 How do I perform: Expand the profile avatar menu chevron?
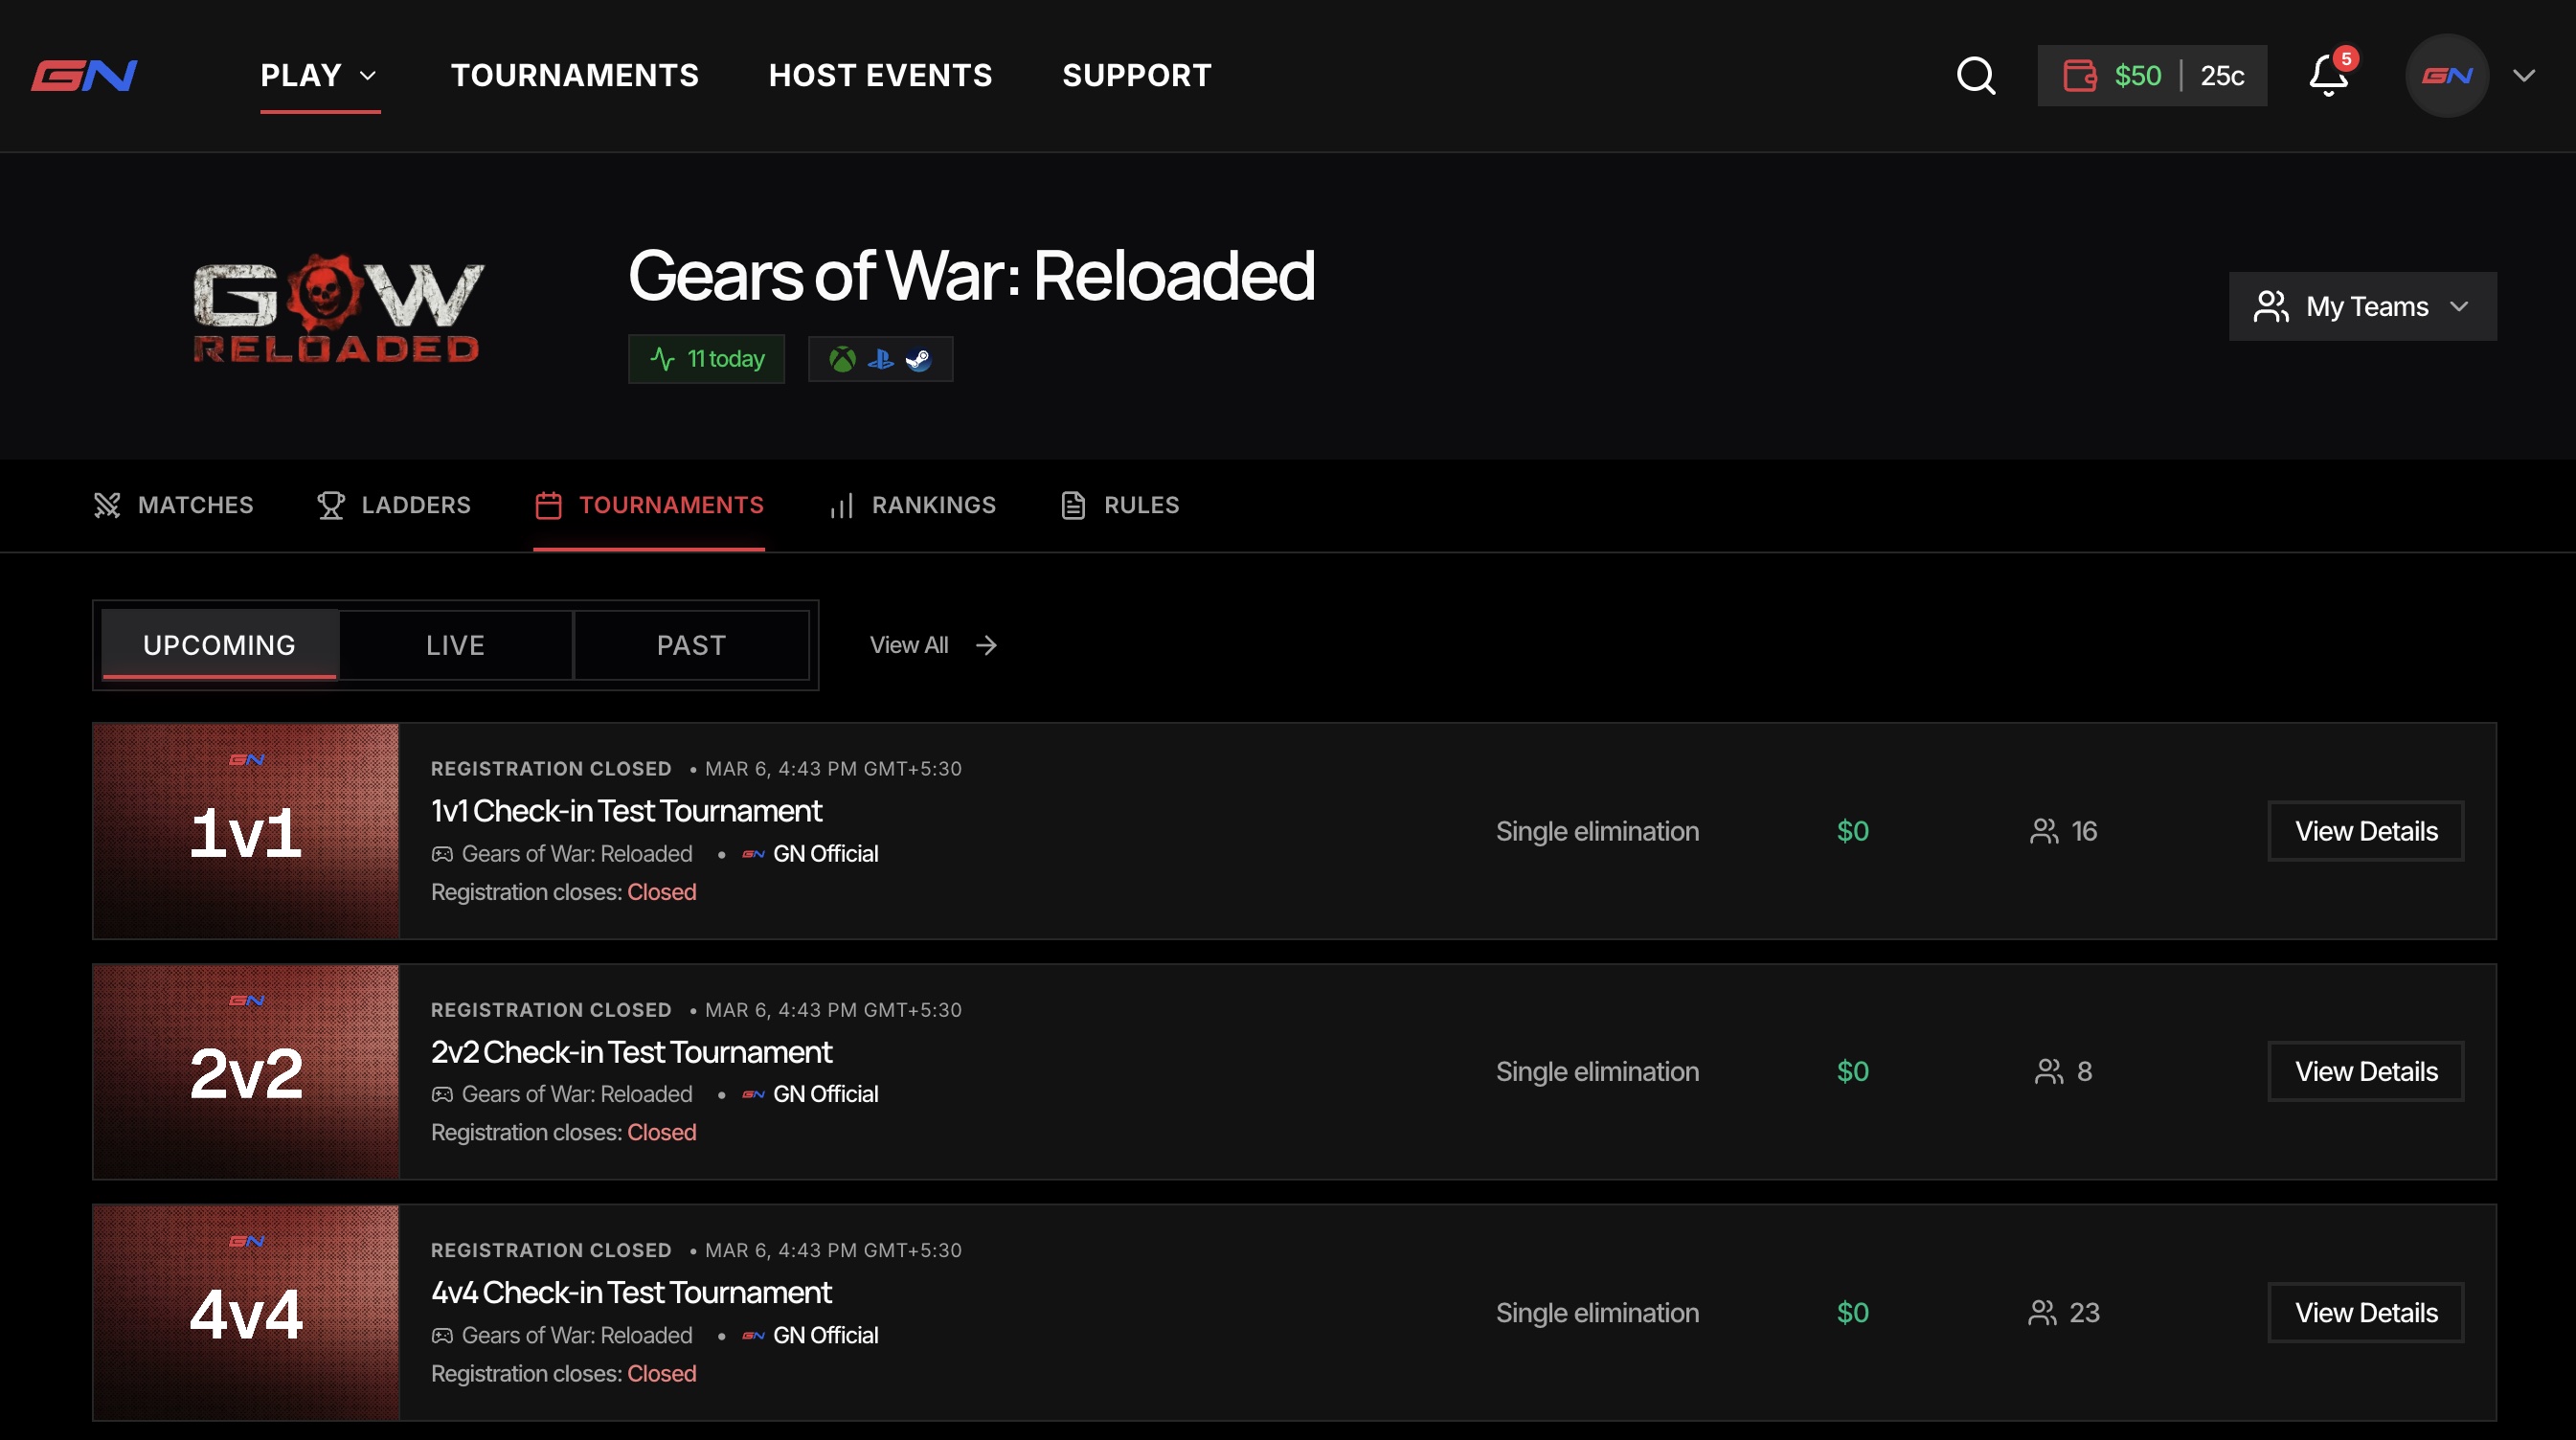coord(2524,76)
